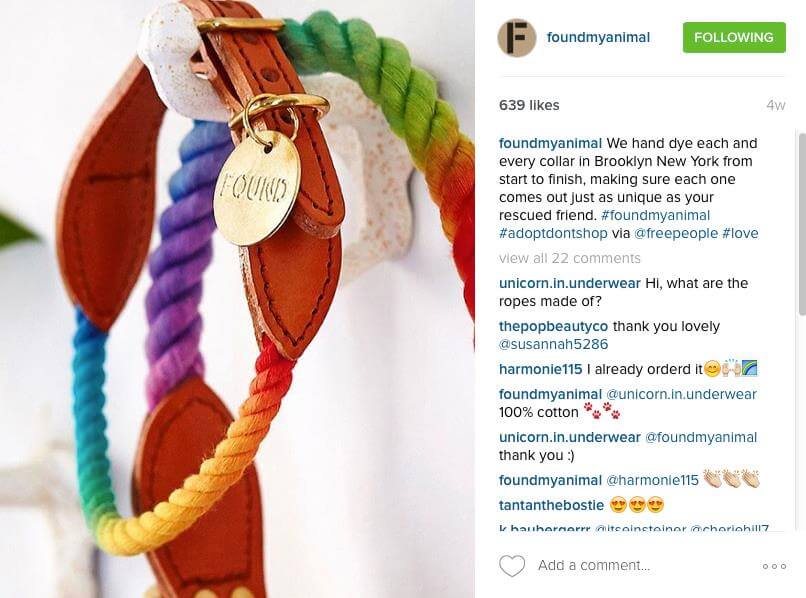Toggle the green FOLLOWING button
This screenshot has height=598, width=806.
point(734,38)
